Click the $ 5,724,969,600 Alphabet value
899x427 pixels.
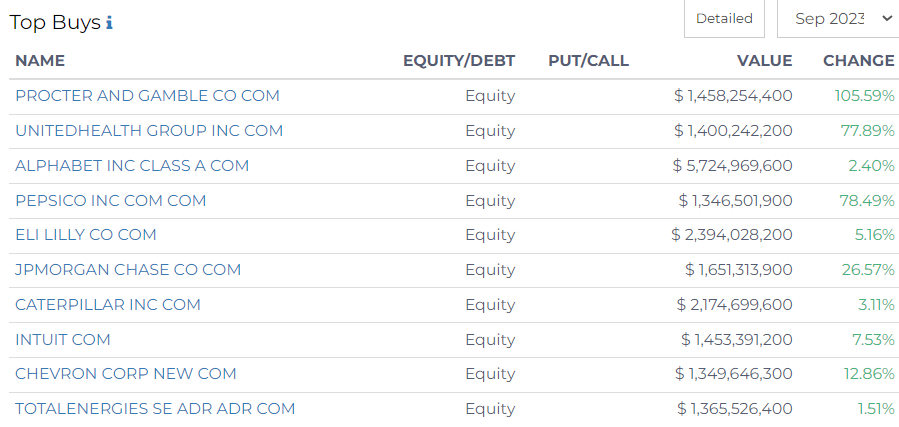732,166
